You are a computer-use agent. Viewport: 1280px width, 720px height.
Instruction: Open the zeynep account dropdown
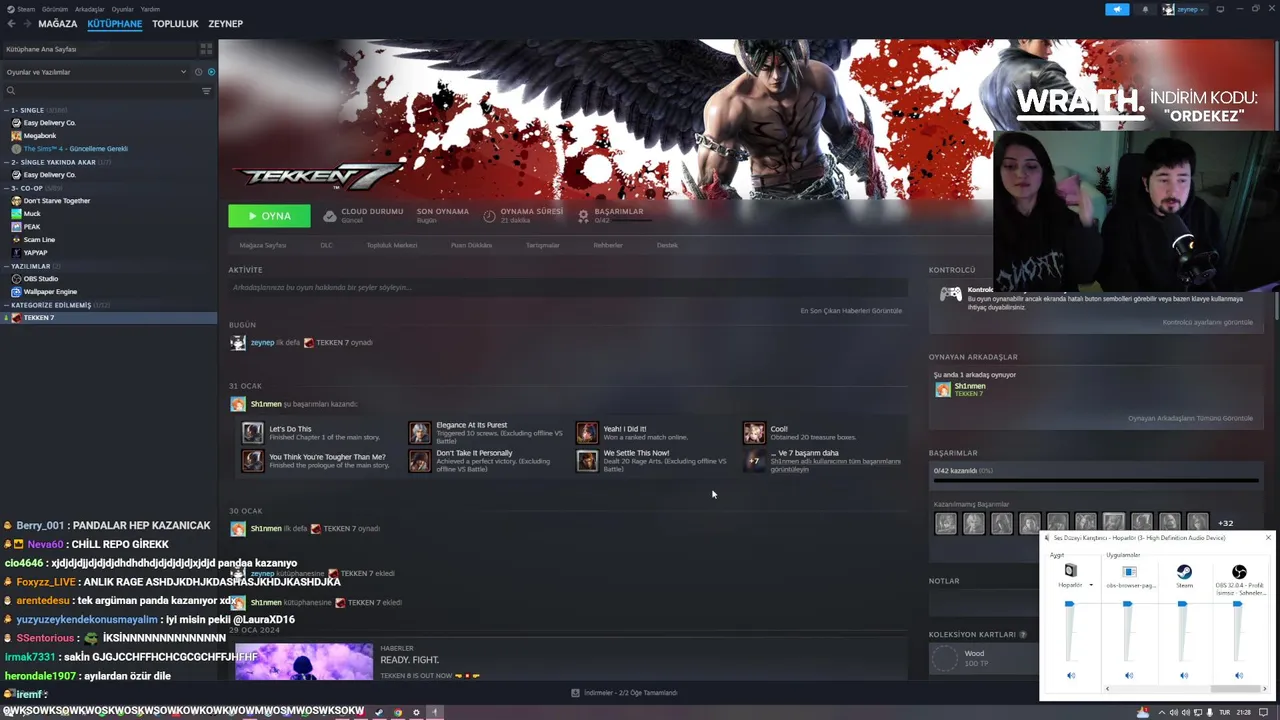[1186, 9]
